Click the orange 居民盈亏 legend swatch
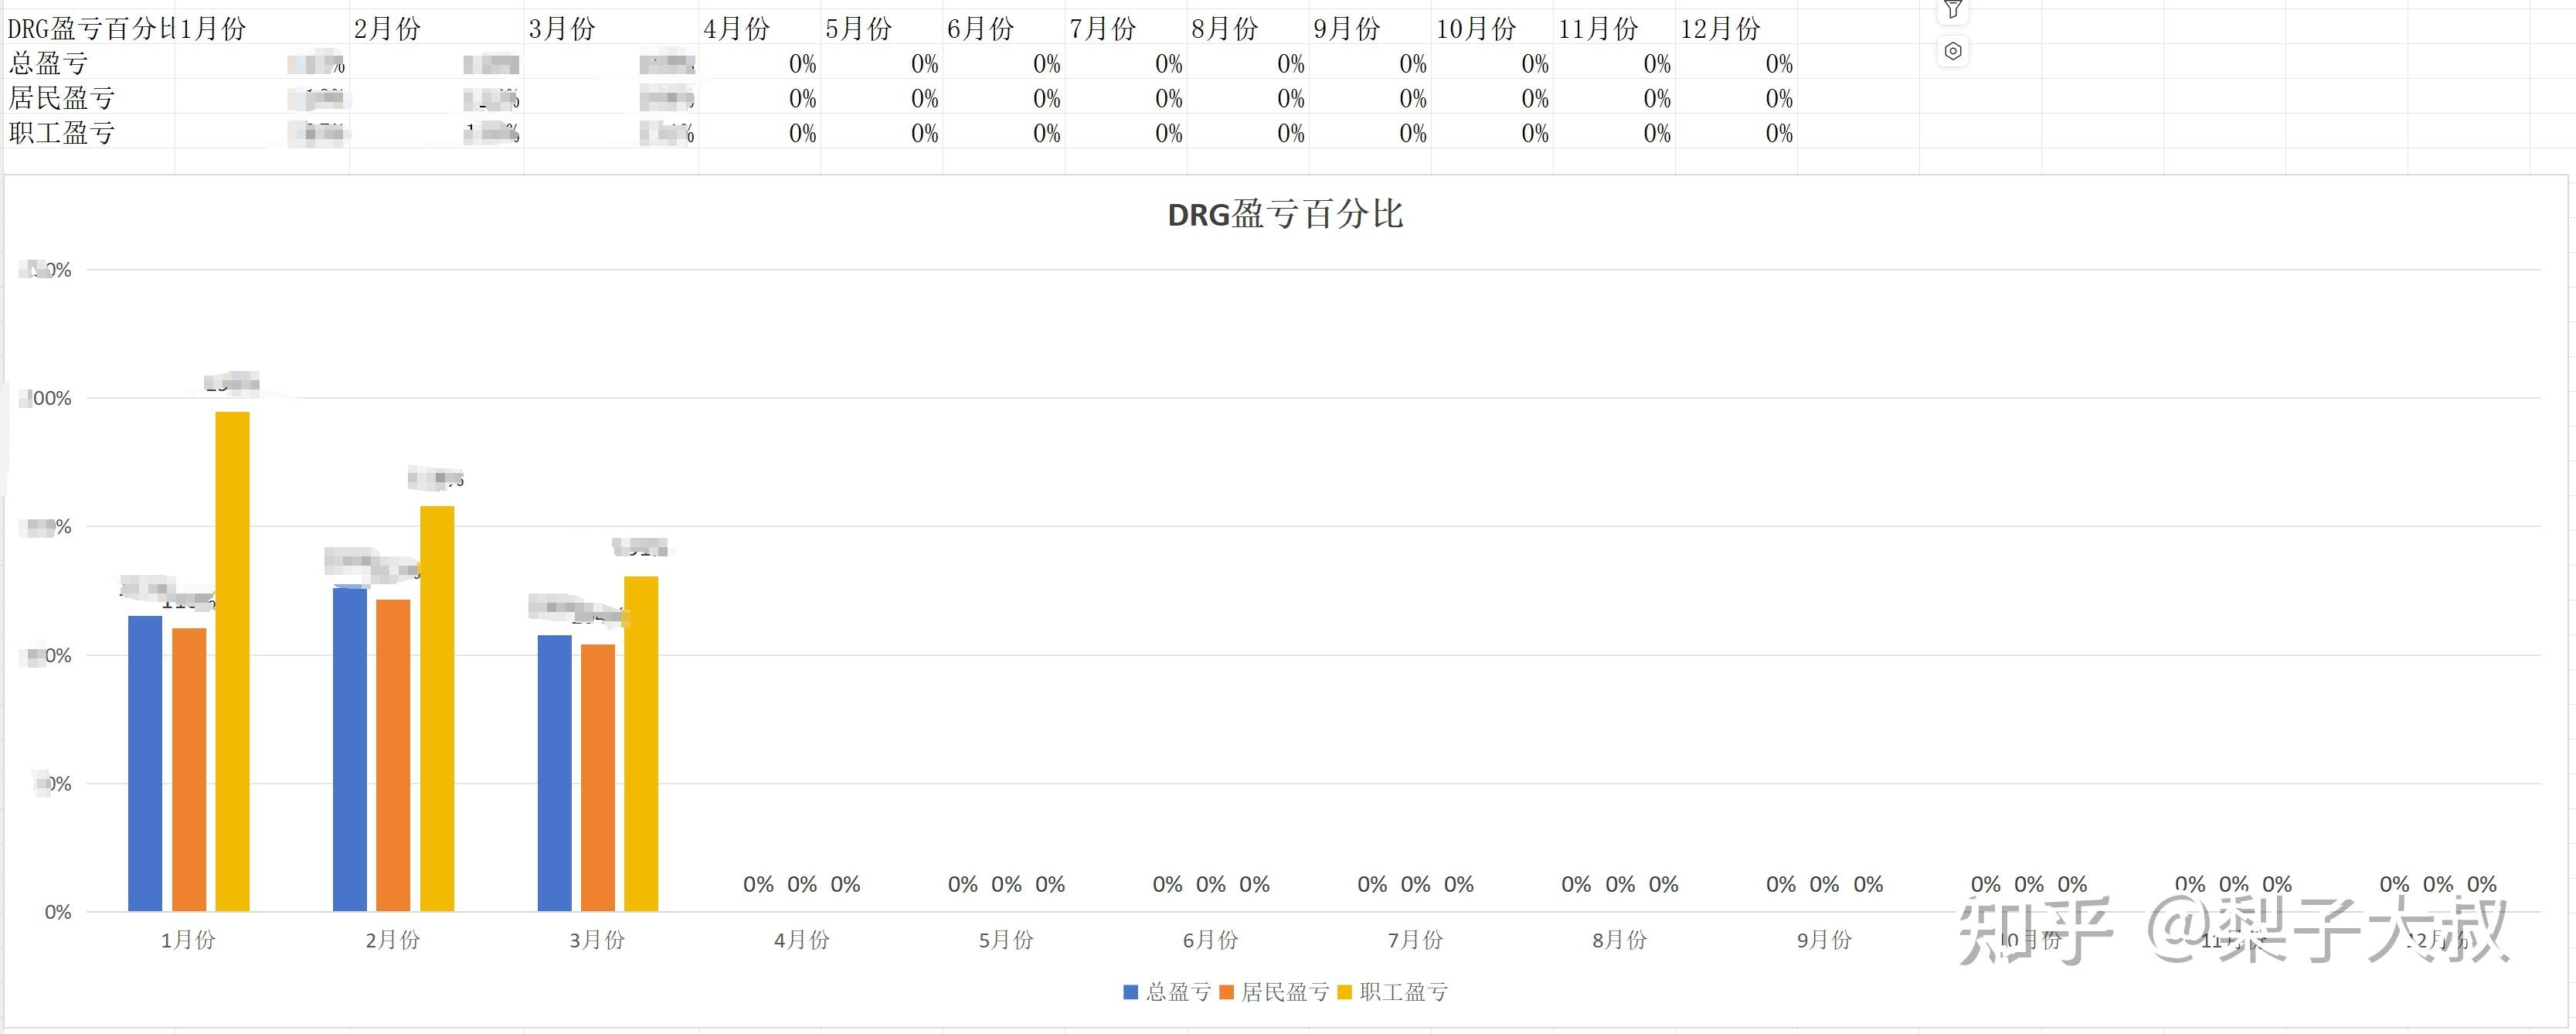Screen dimensions: 2576x1034 (1227, 992)
